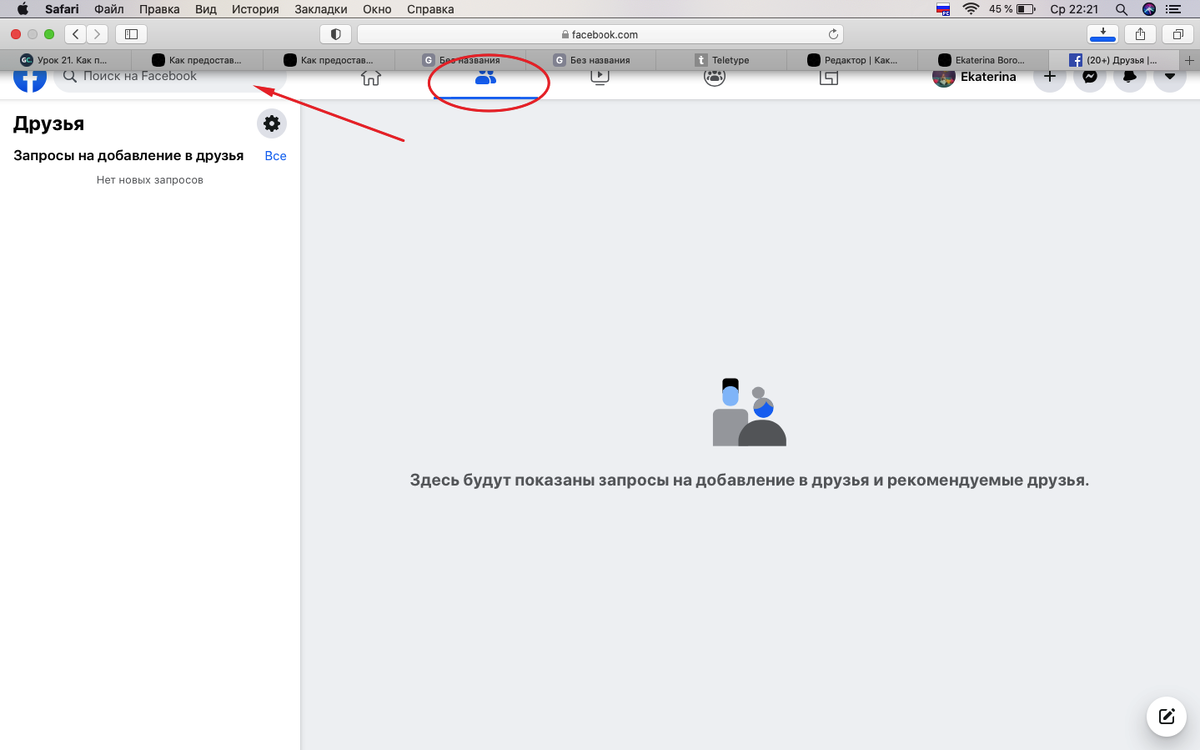Image resolution: width=1200 pixels, height=750 pixels.
Task: Click Russian input language flag
Action: click(942, 9)
